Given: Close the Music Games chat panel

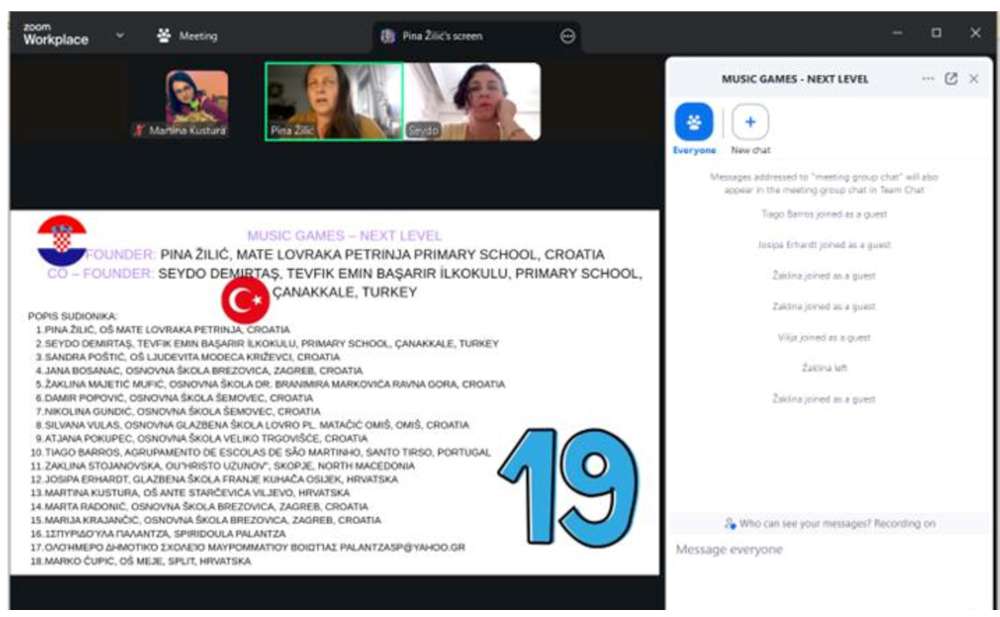Looking at the screenshot, I should point(974,79).
